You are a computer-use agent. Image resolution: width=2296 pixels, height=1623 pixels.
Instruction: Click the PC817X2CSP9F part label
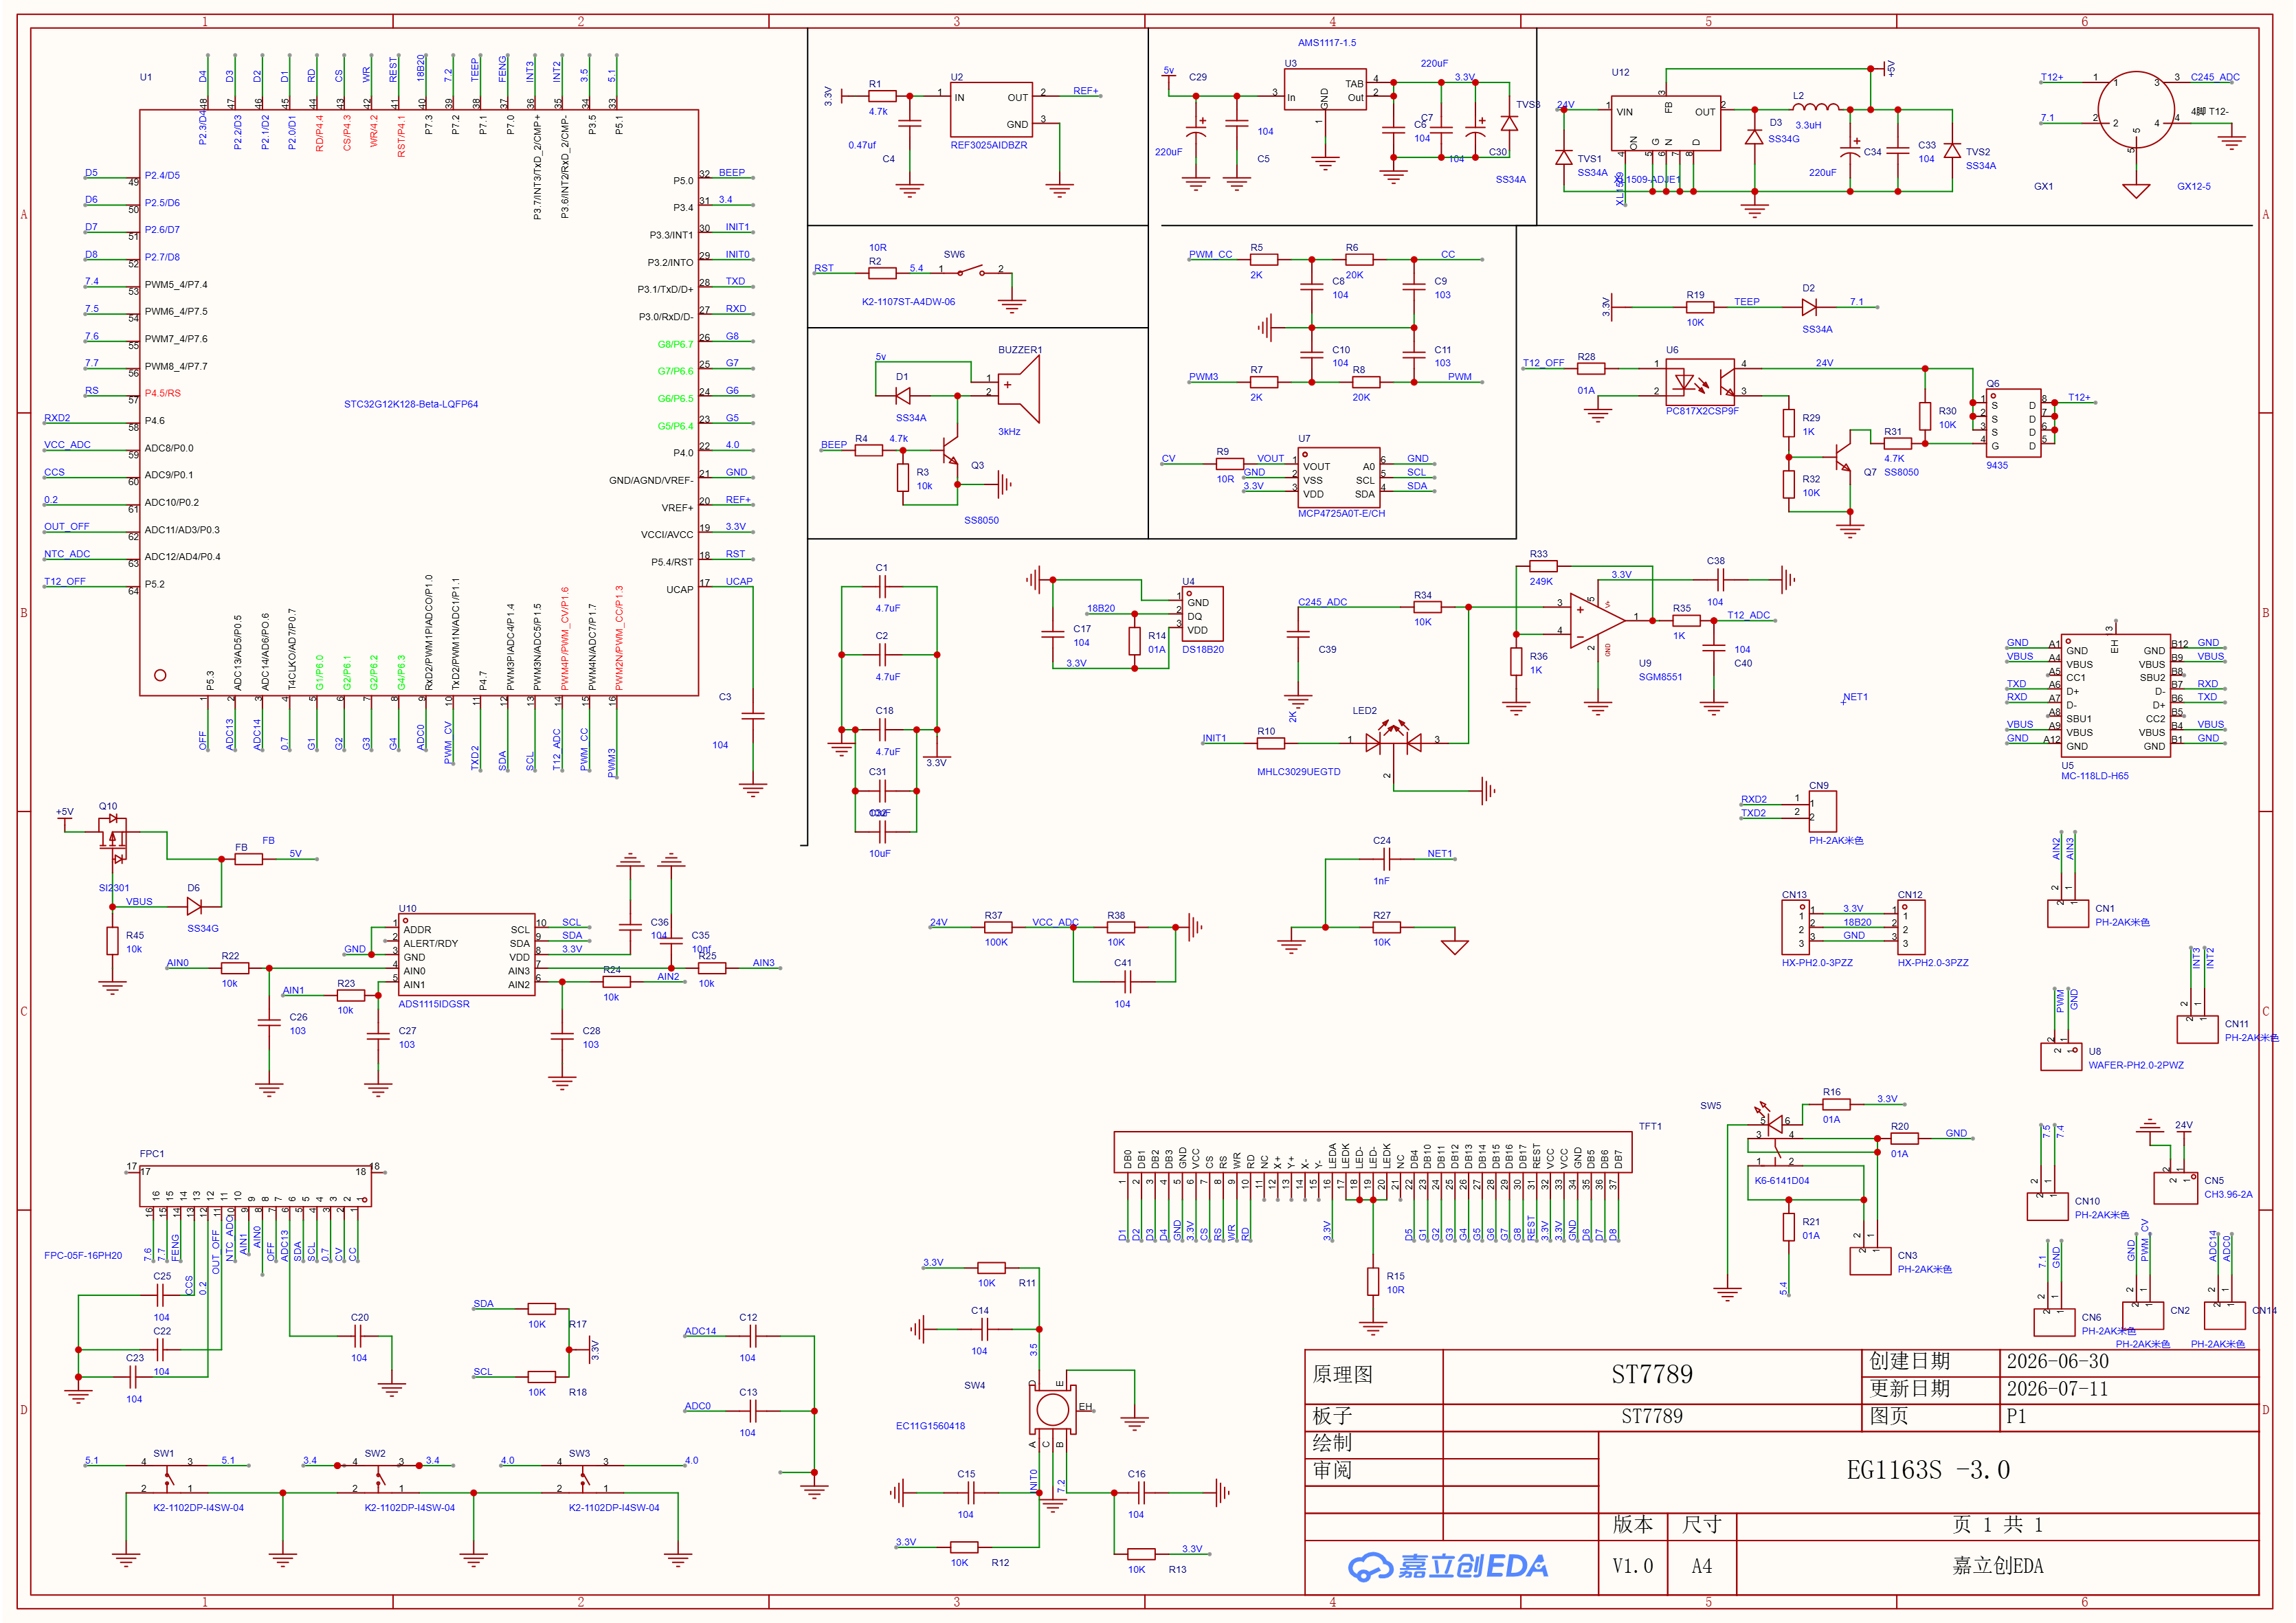coord(1702,411)
